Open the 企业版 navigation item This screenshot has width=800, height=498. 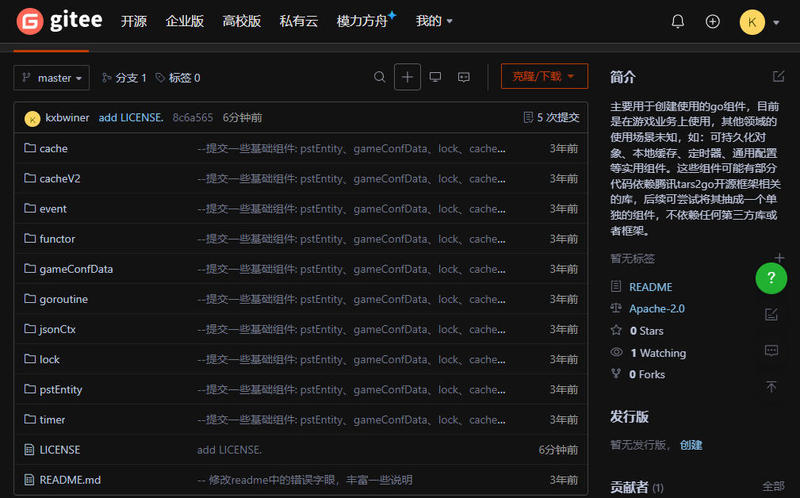184,21
